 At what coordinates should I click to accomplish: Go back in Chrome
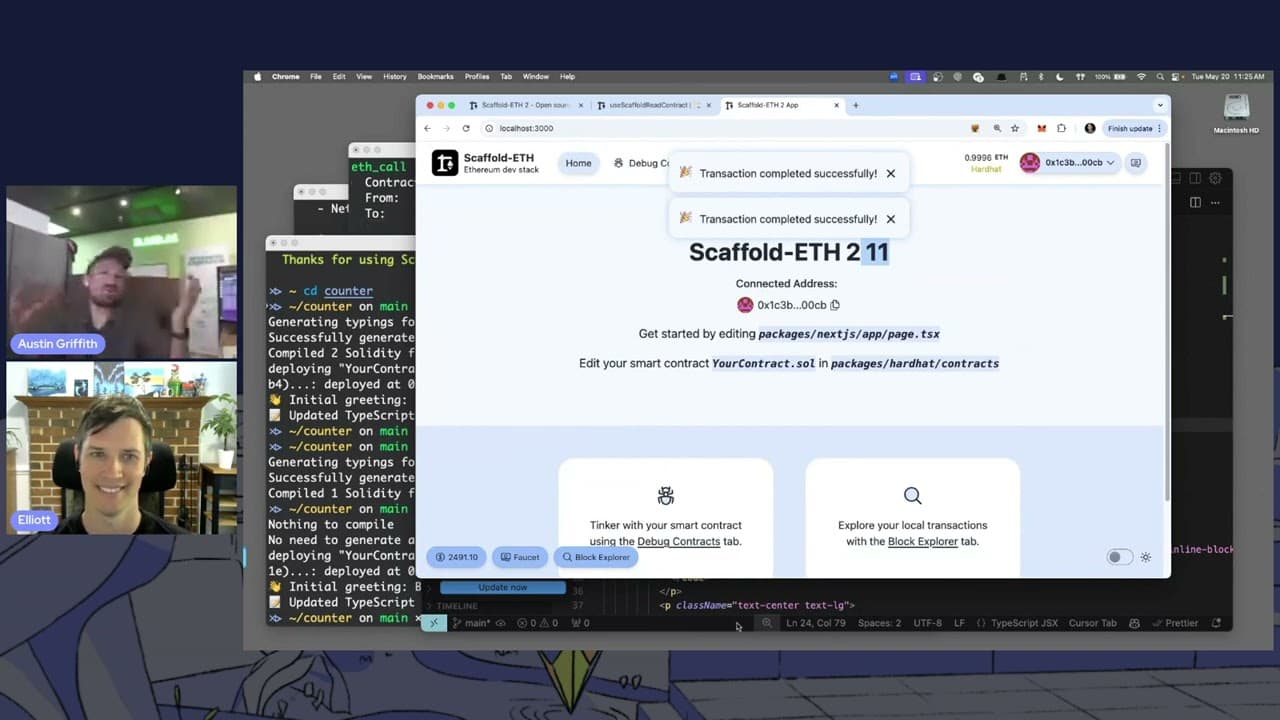click(427, 128)
